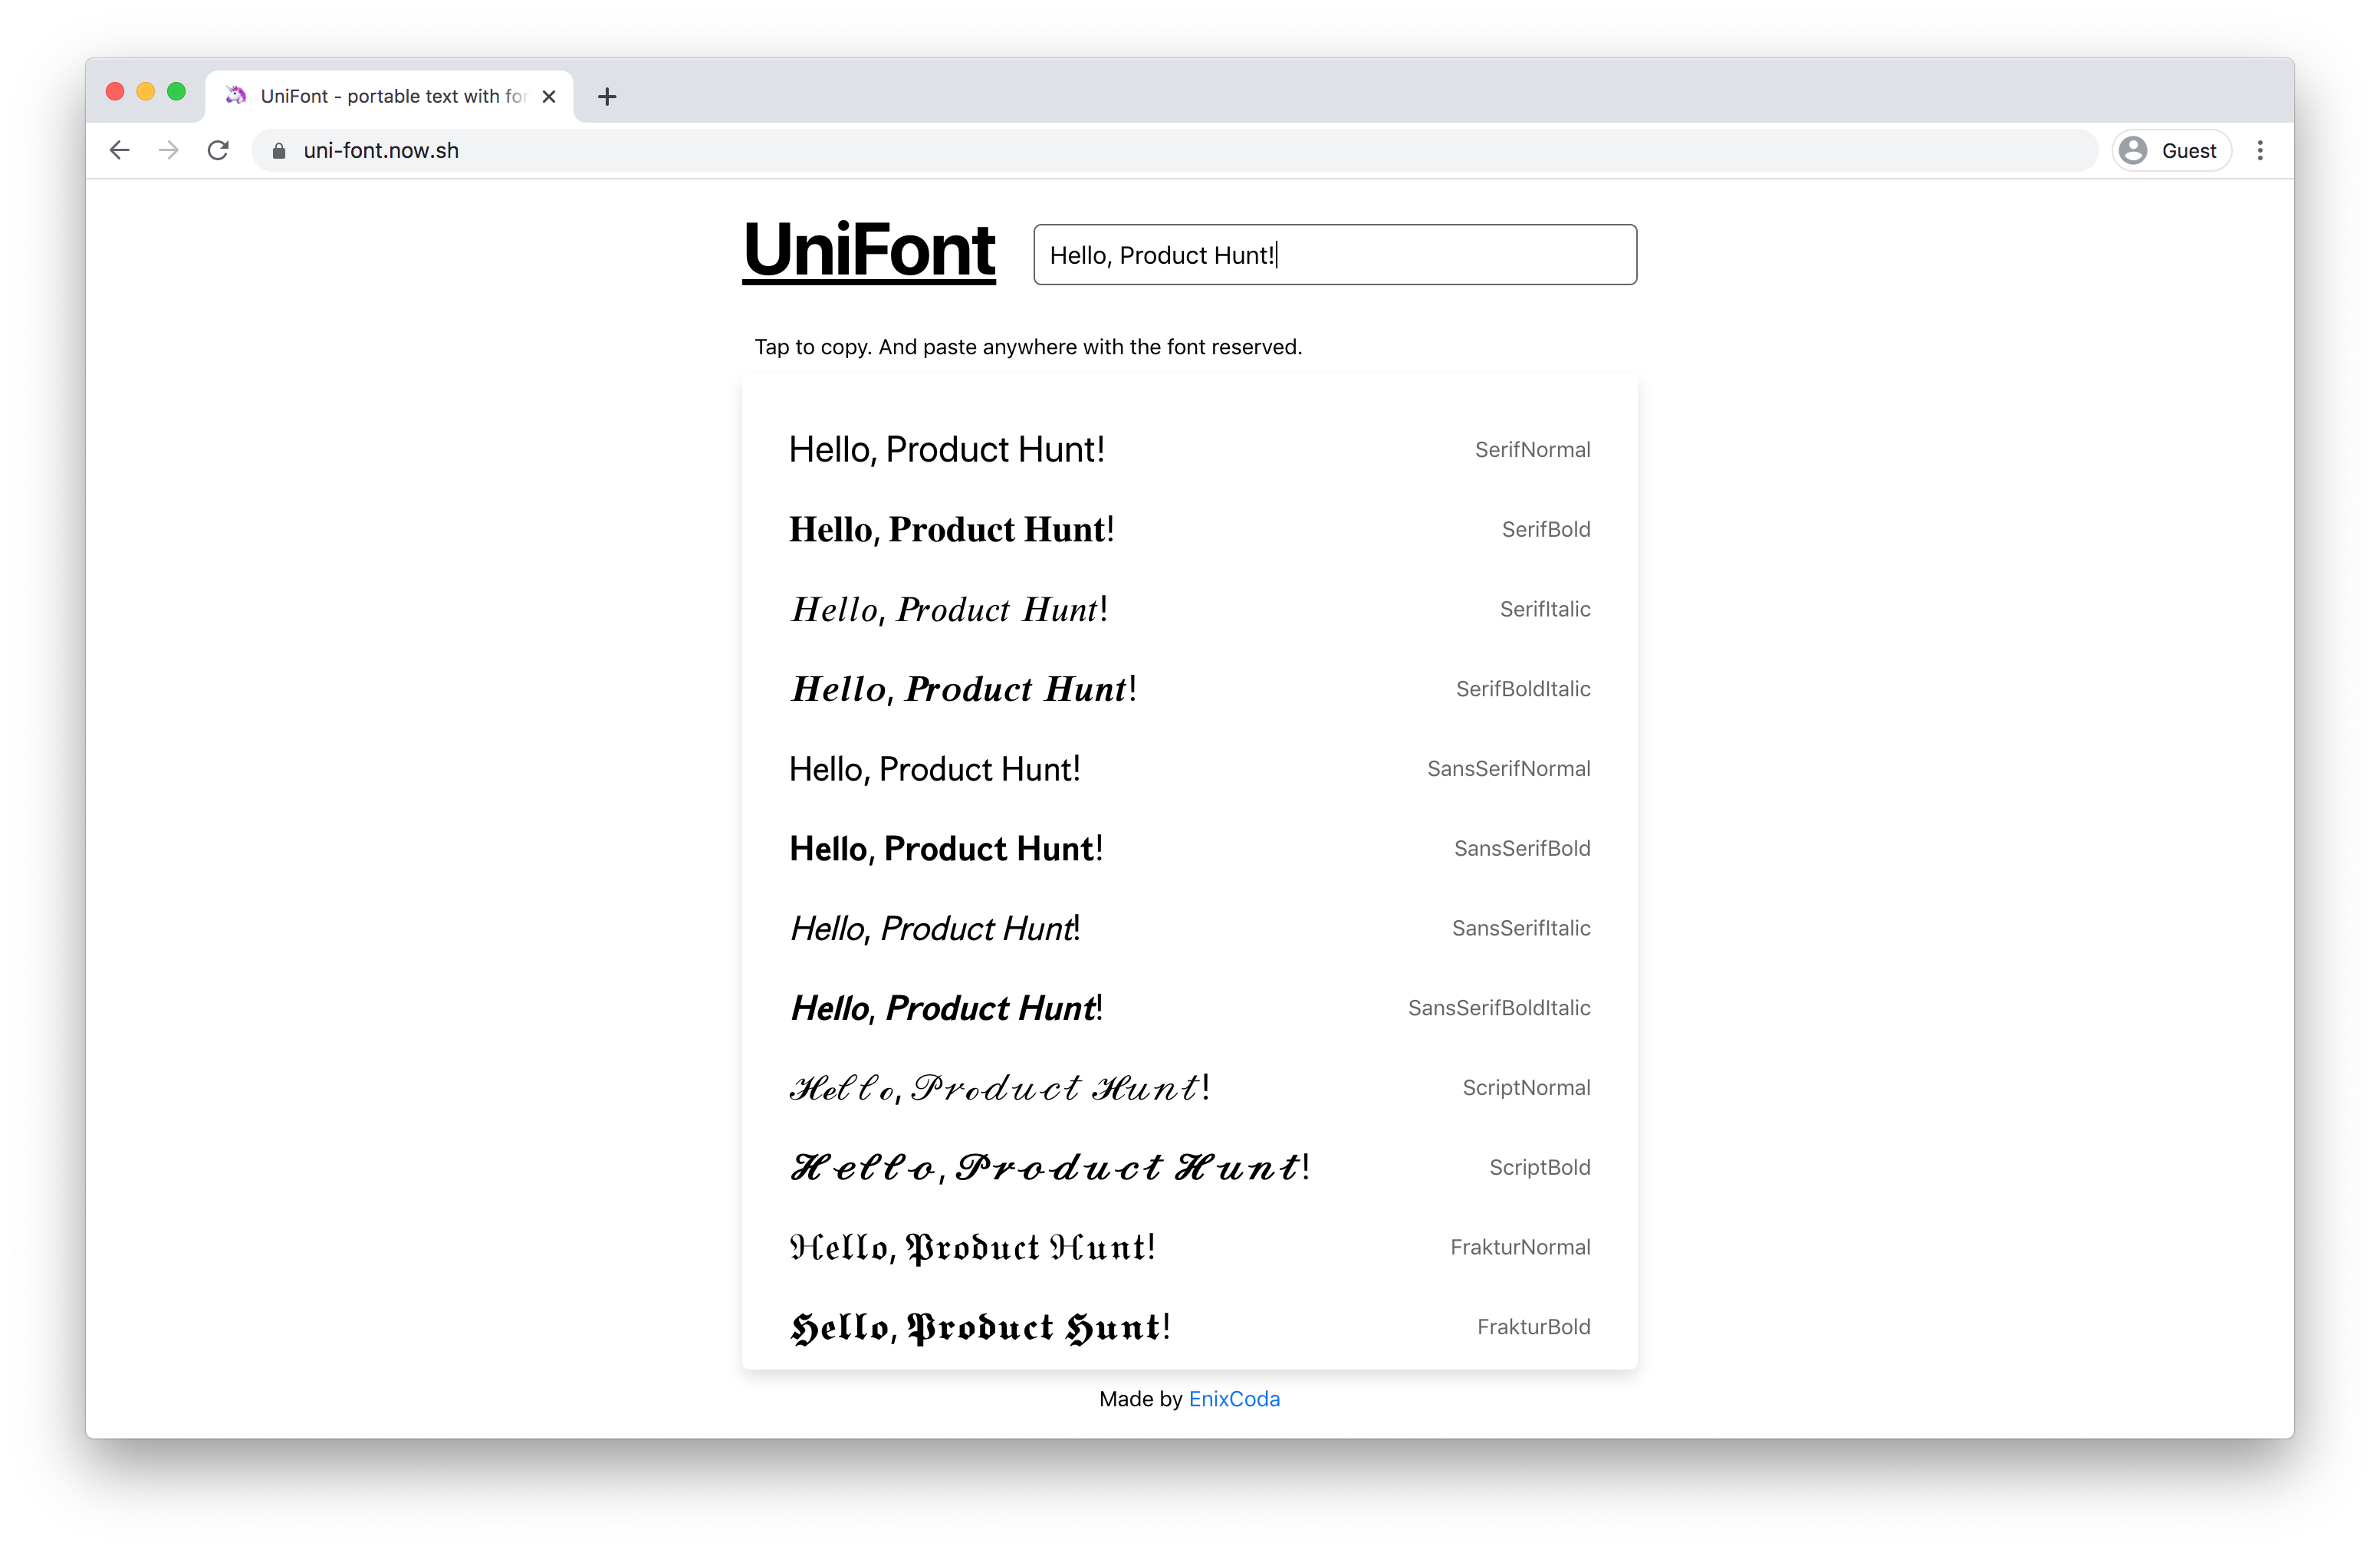Image resolution: width=2380 pixels, height=1552 pixels.
Task: Click the UniFont heading
Action: pyautogui.click(x=868, y=251)
